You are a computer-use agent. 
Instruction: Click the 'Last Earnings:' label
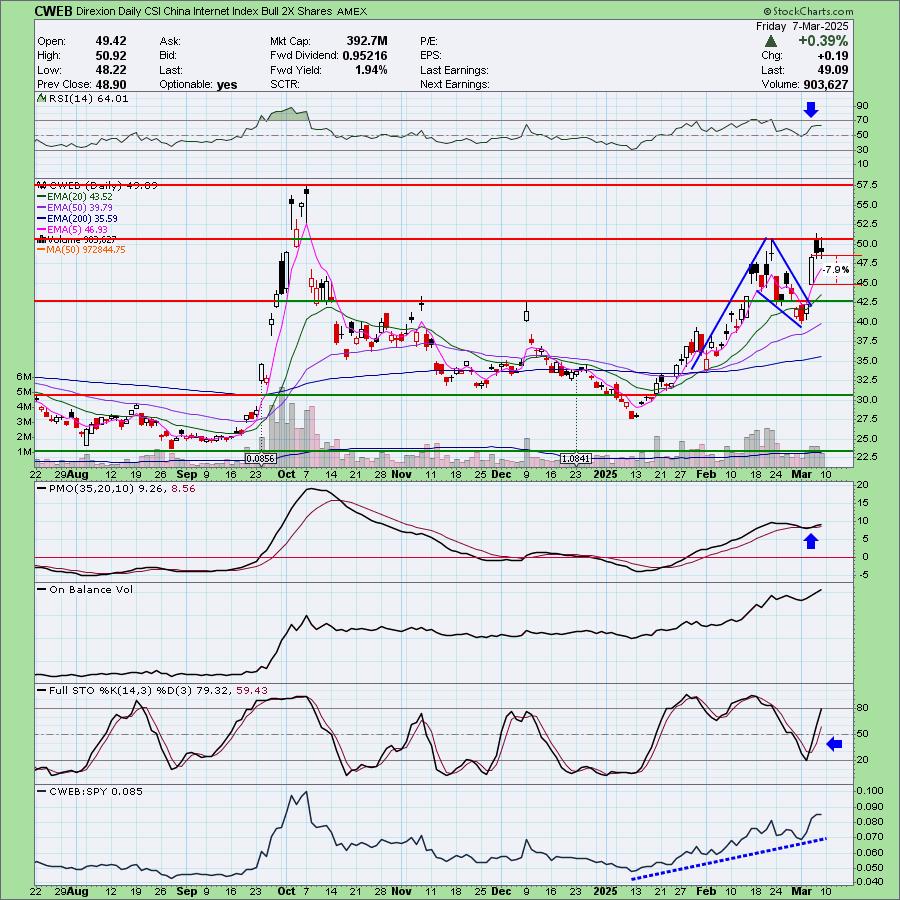[x=454, y=70]
